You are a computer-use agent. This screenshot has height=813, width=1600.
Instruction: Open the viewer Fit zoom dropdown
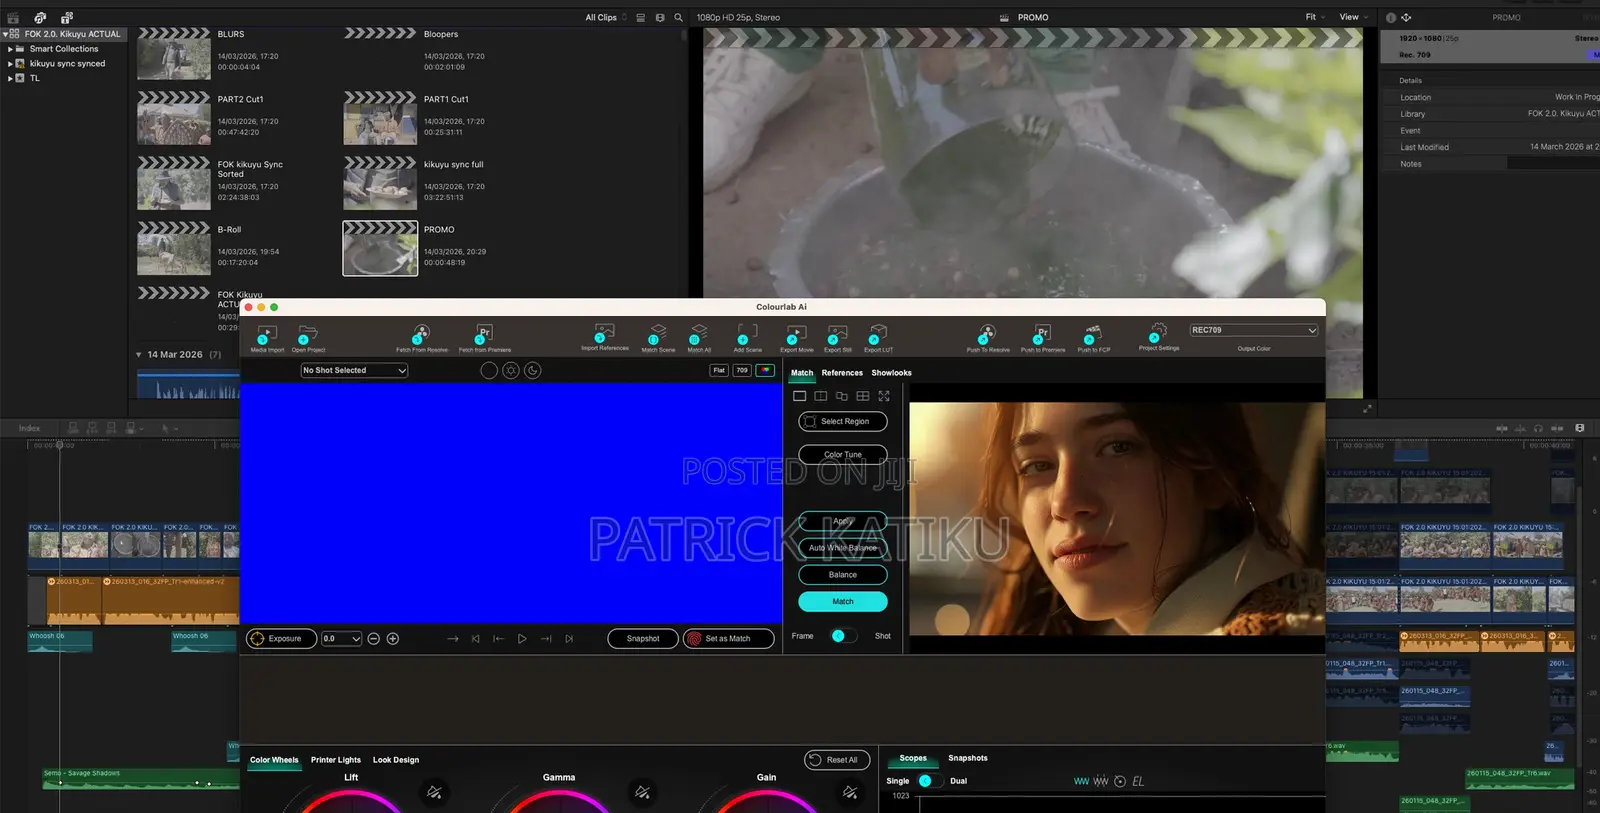(x=1315, y=17)
